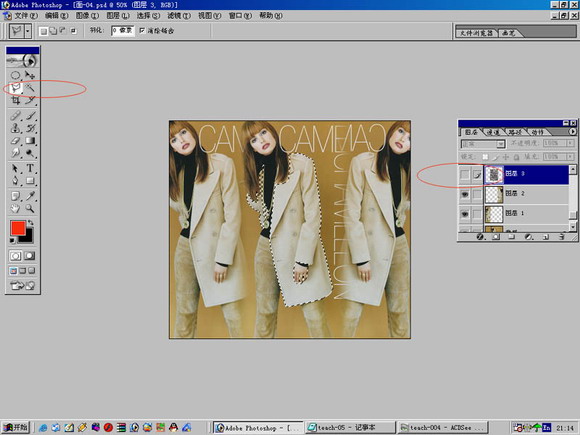The width and height of the screenshot is (580, 435).
Task: Select the Hand tool
Action: pos(15,209)
